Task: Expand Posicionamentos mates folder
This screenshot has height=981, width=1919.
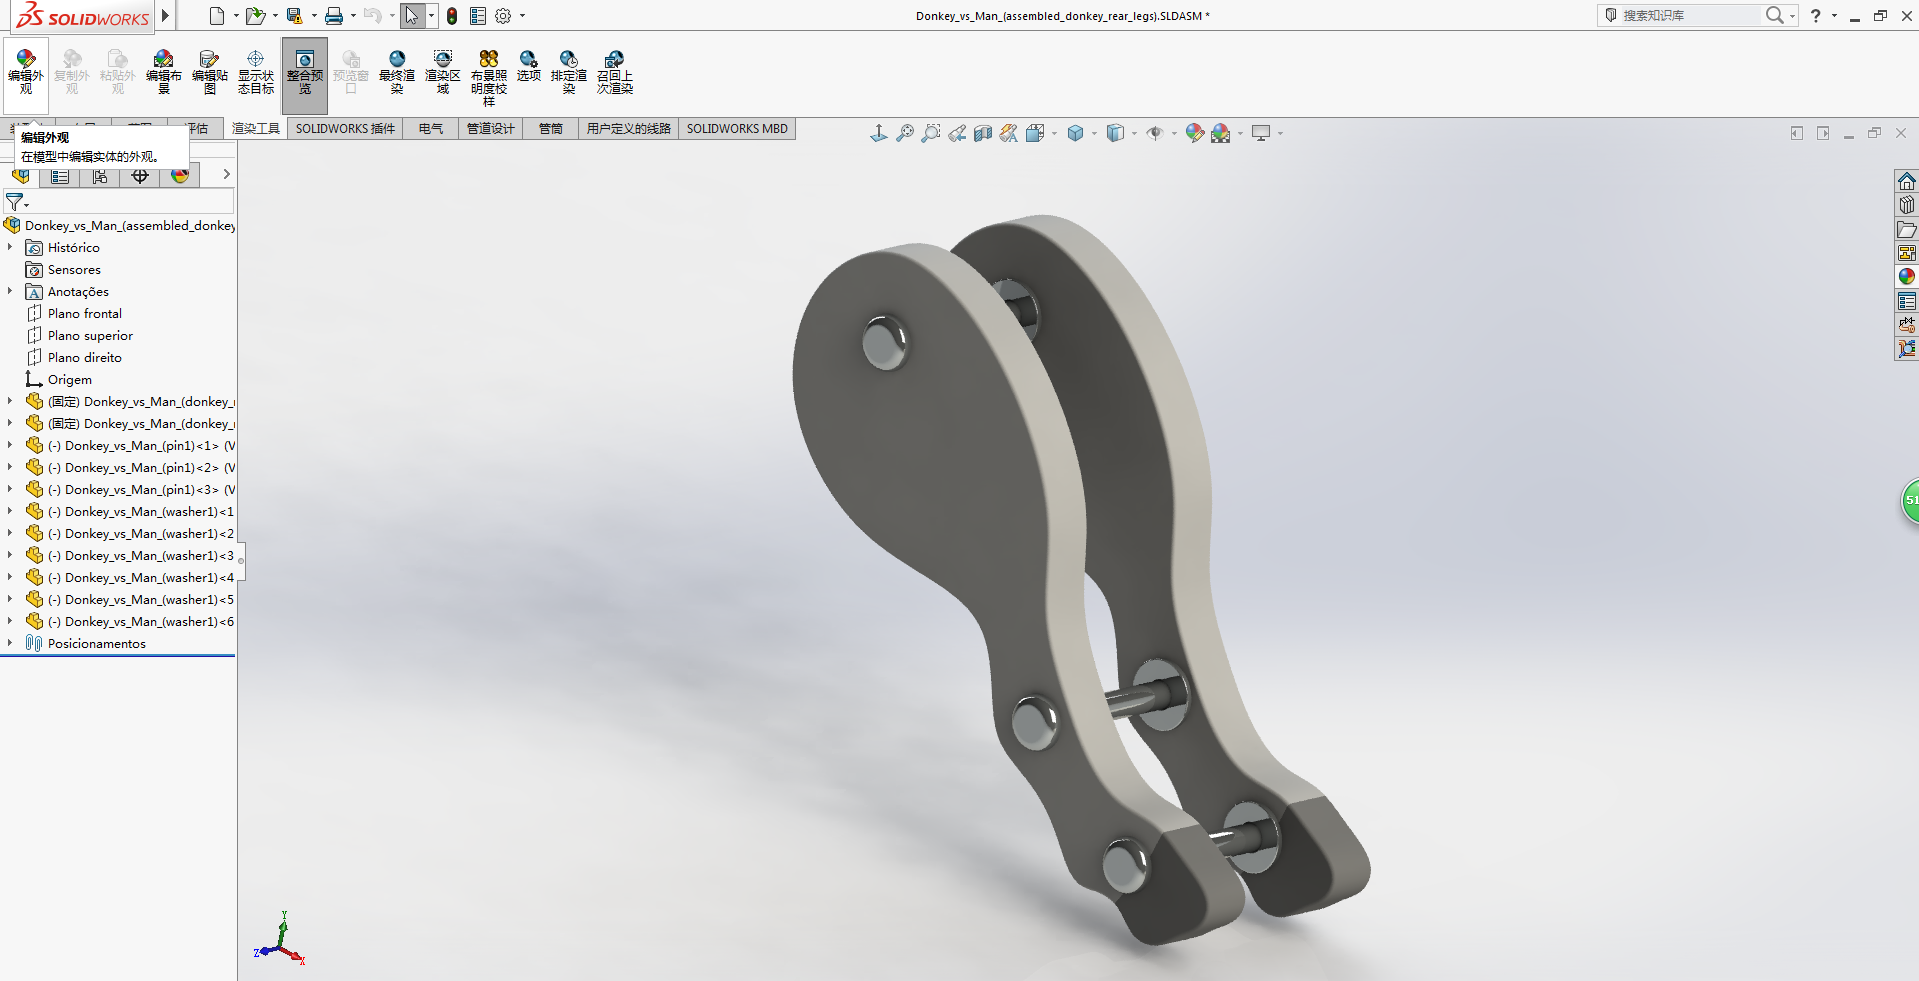Action: 10,643
